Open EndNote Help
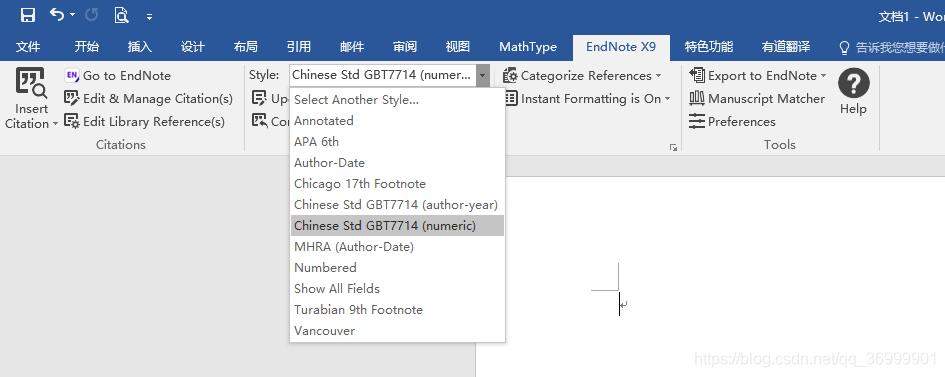945x377 pixels. (853, 91)
